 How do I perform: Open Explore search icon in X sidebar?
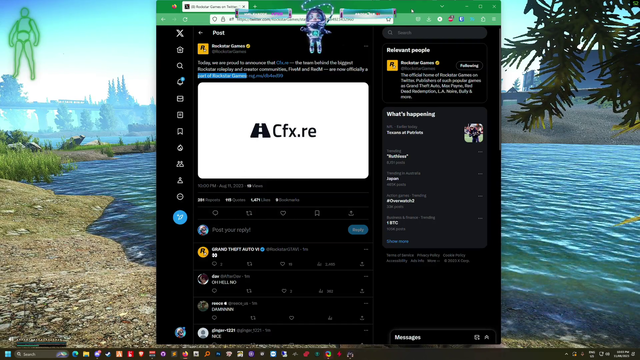(x=180, y=66)
